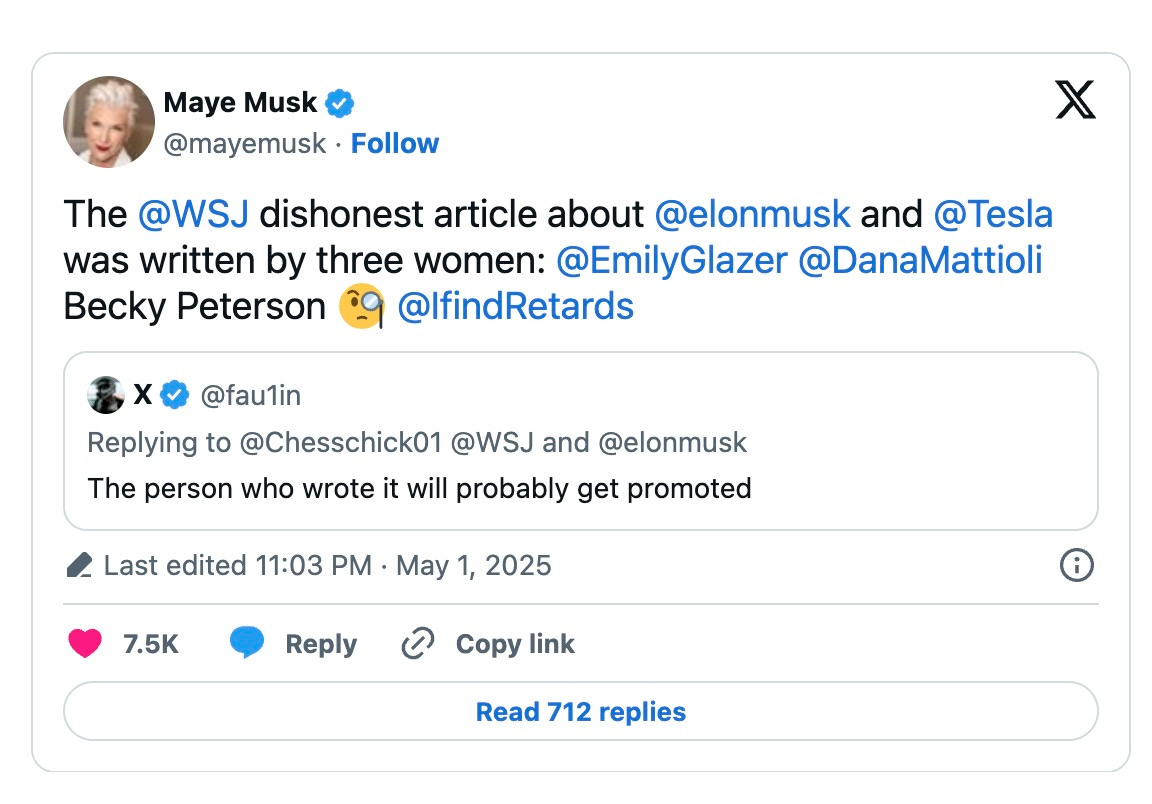Click the 7.5K like count

coord(151,644)
